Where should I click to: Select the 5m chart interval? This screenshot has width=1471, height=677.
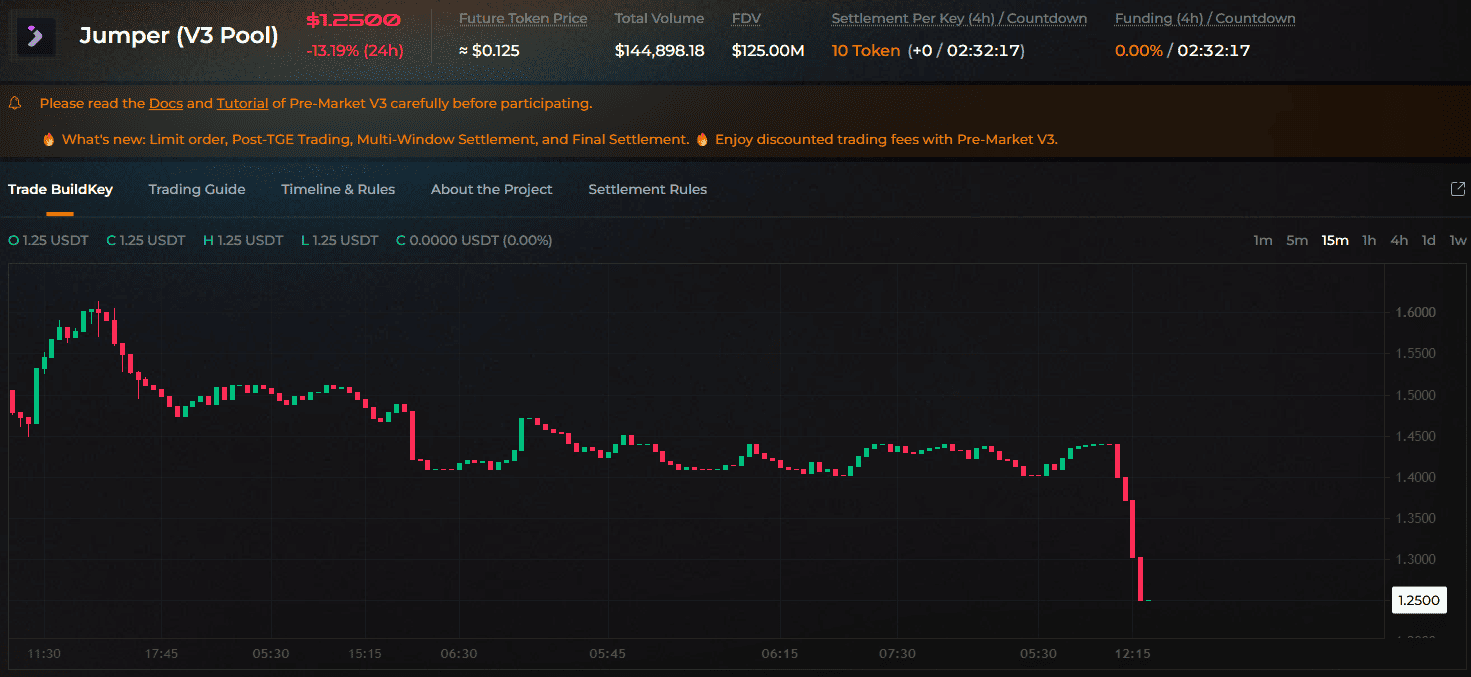coord(1297,240)
